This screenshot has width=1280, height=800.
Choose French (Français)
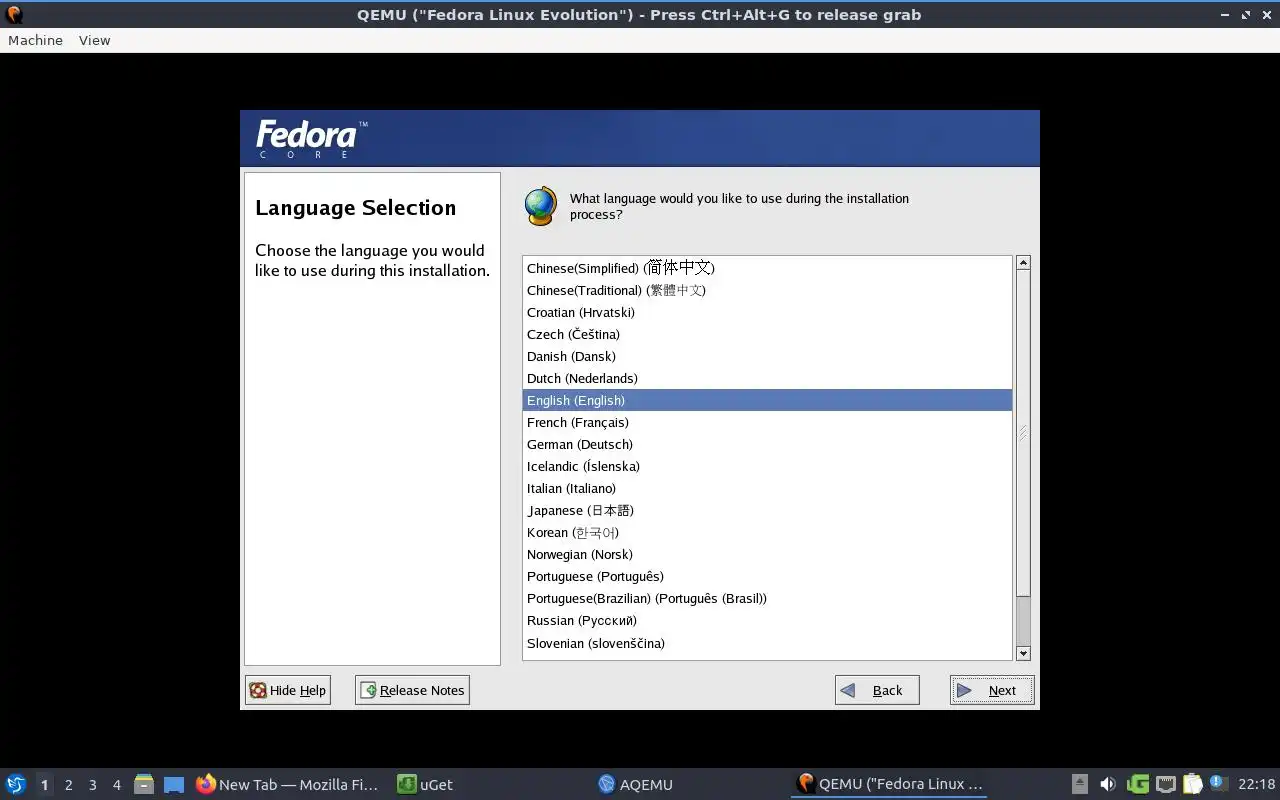[767, 422]
